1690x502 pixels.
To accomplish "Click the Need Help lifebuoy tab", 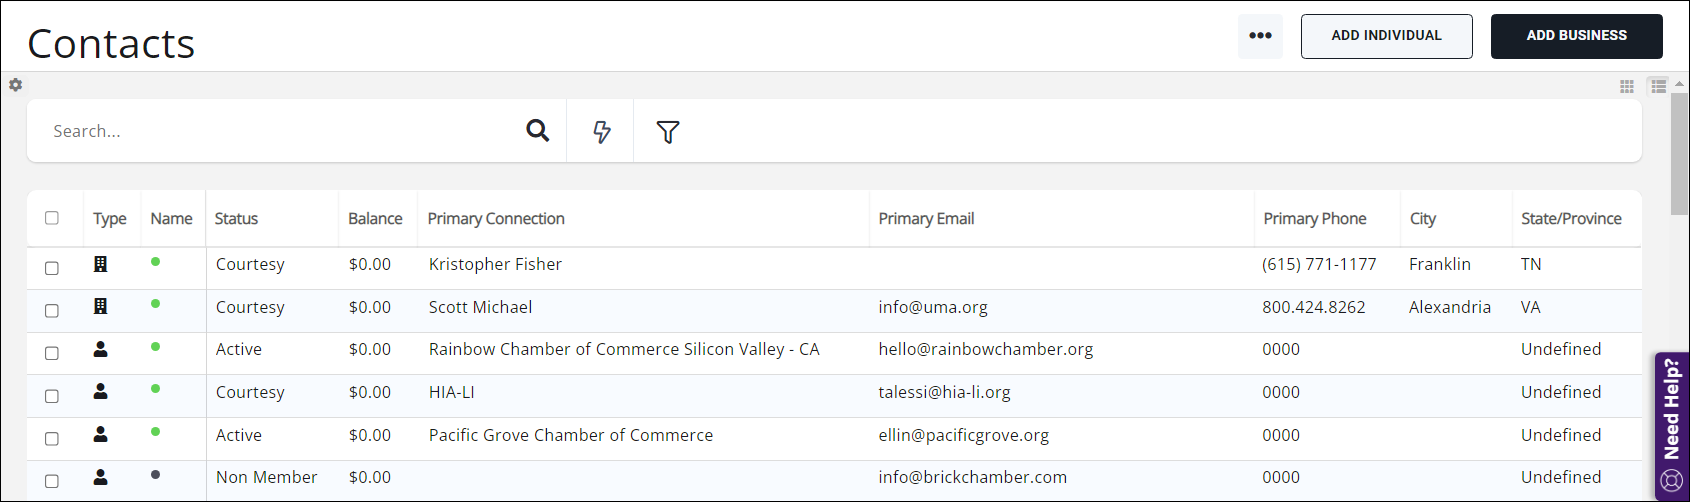I will click(x=1671, y=425).
